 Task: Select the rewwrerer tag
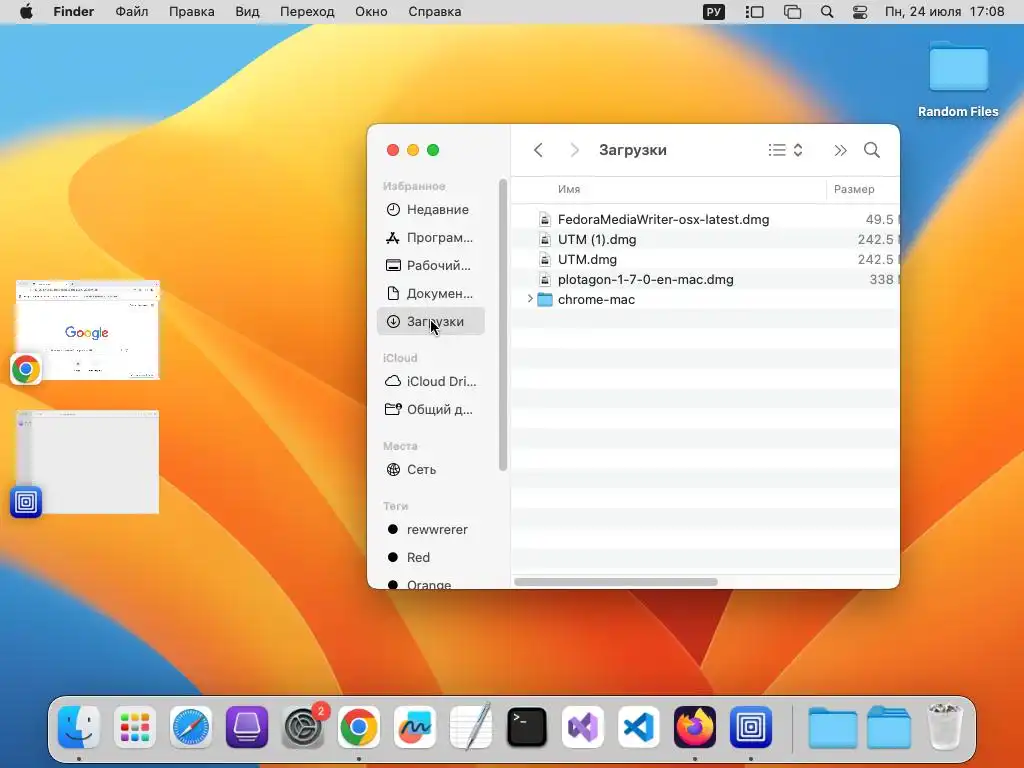point(430,530)
